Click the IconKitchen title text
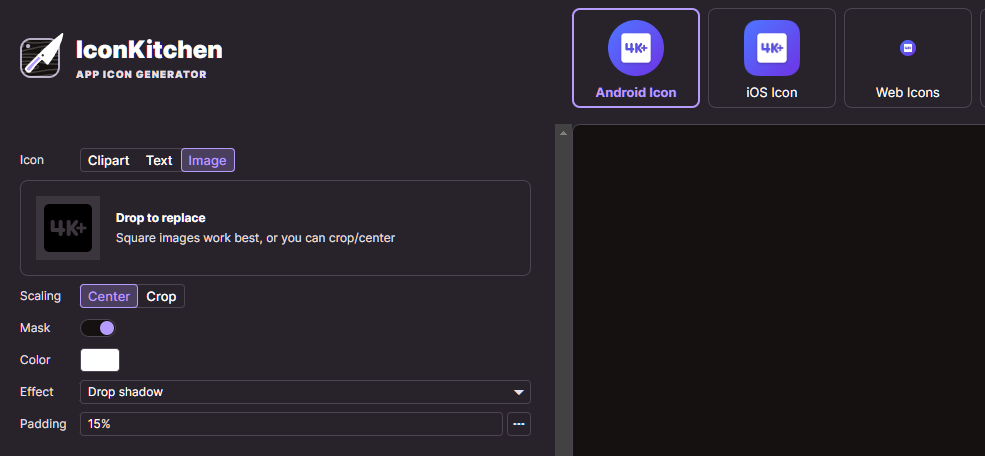This screenshot has height=456, width=985. point(149,50)
